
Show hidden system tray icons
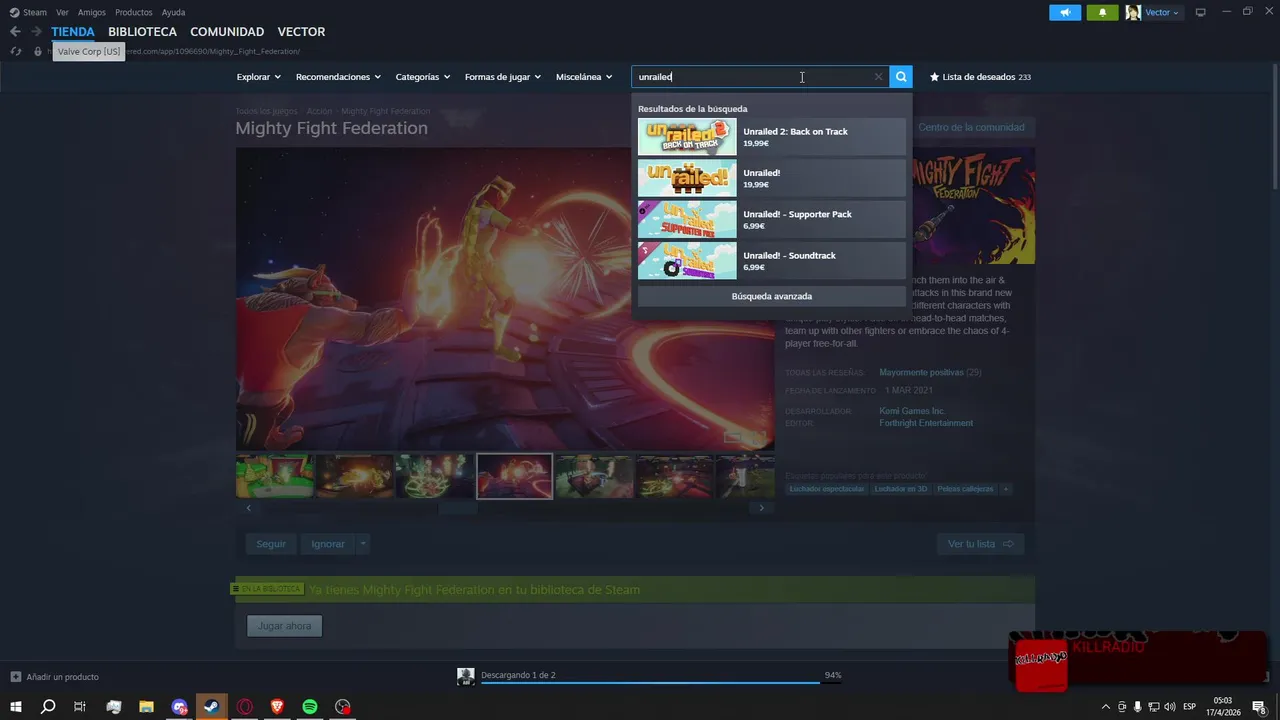1105,707
